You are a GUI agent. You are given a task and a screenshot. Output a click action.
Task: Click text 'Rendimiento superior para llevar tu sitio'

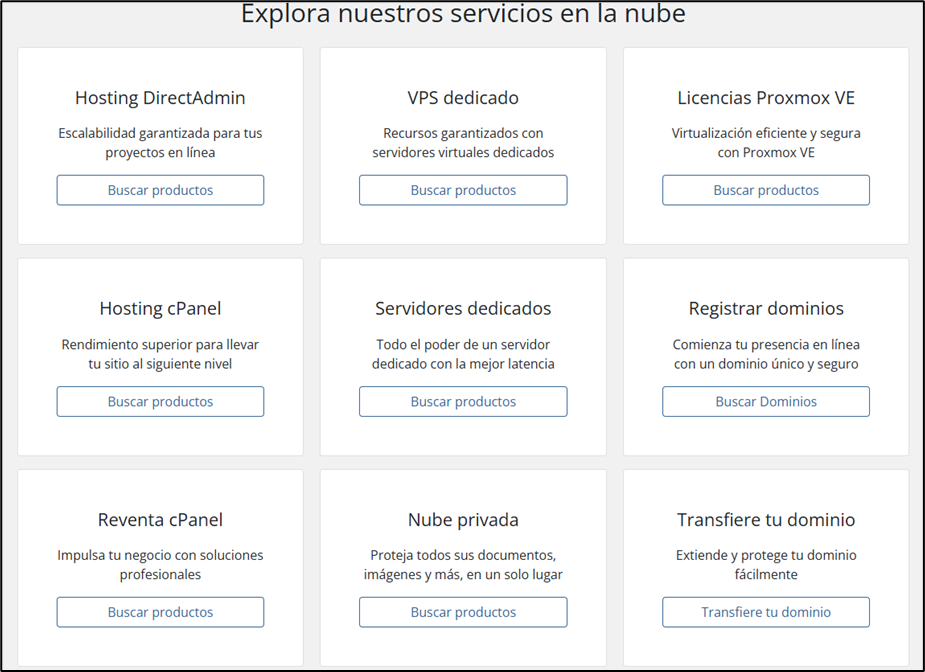click(160, 354)
